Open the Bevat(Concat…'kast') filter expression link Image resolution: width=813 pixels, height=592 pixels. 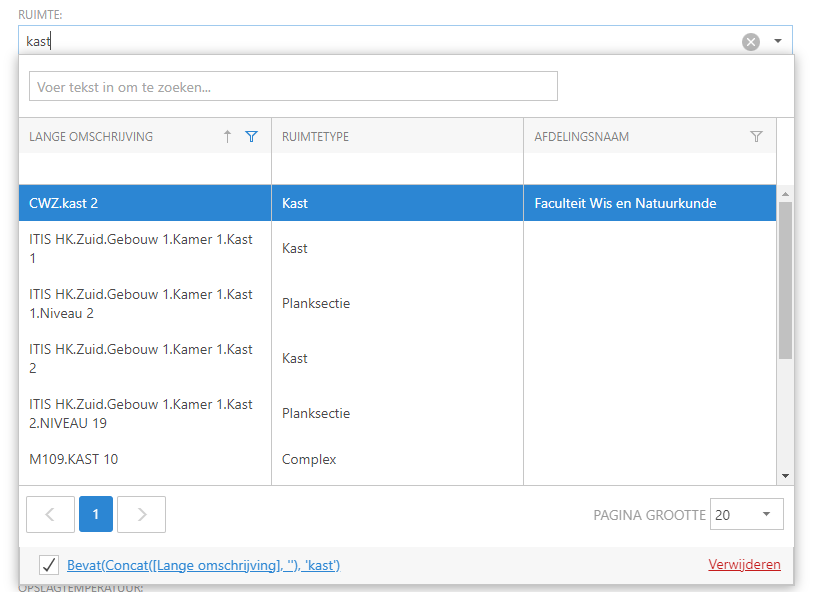(203, 565)
